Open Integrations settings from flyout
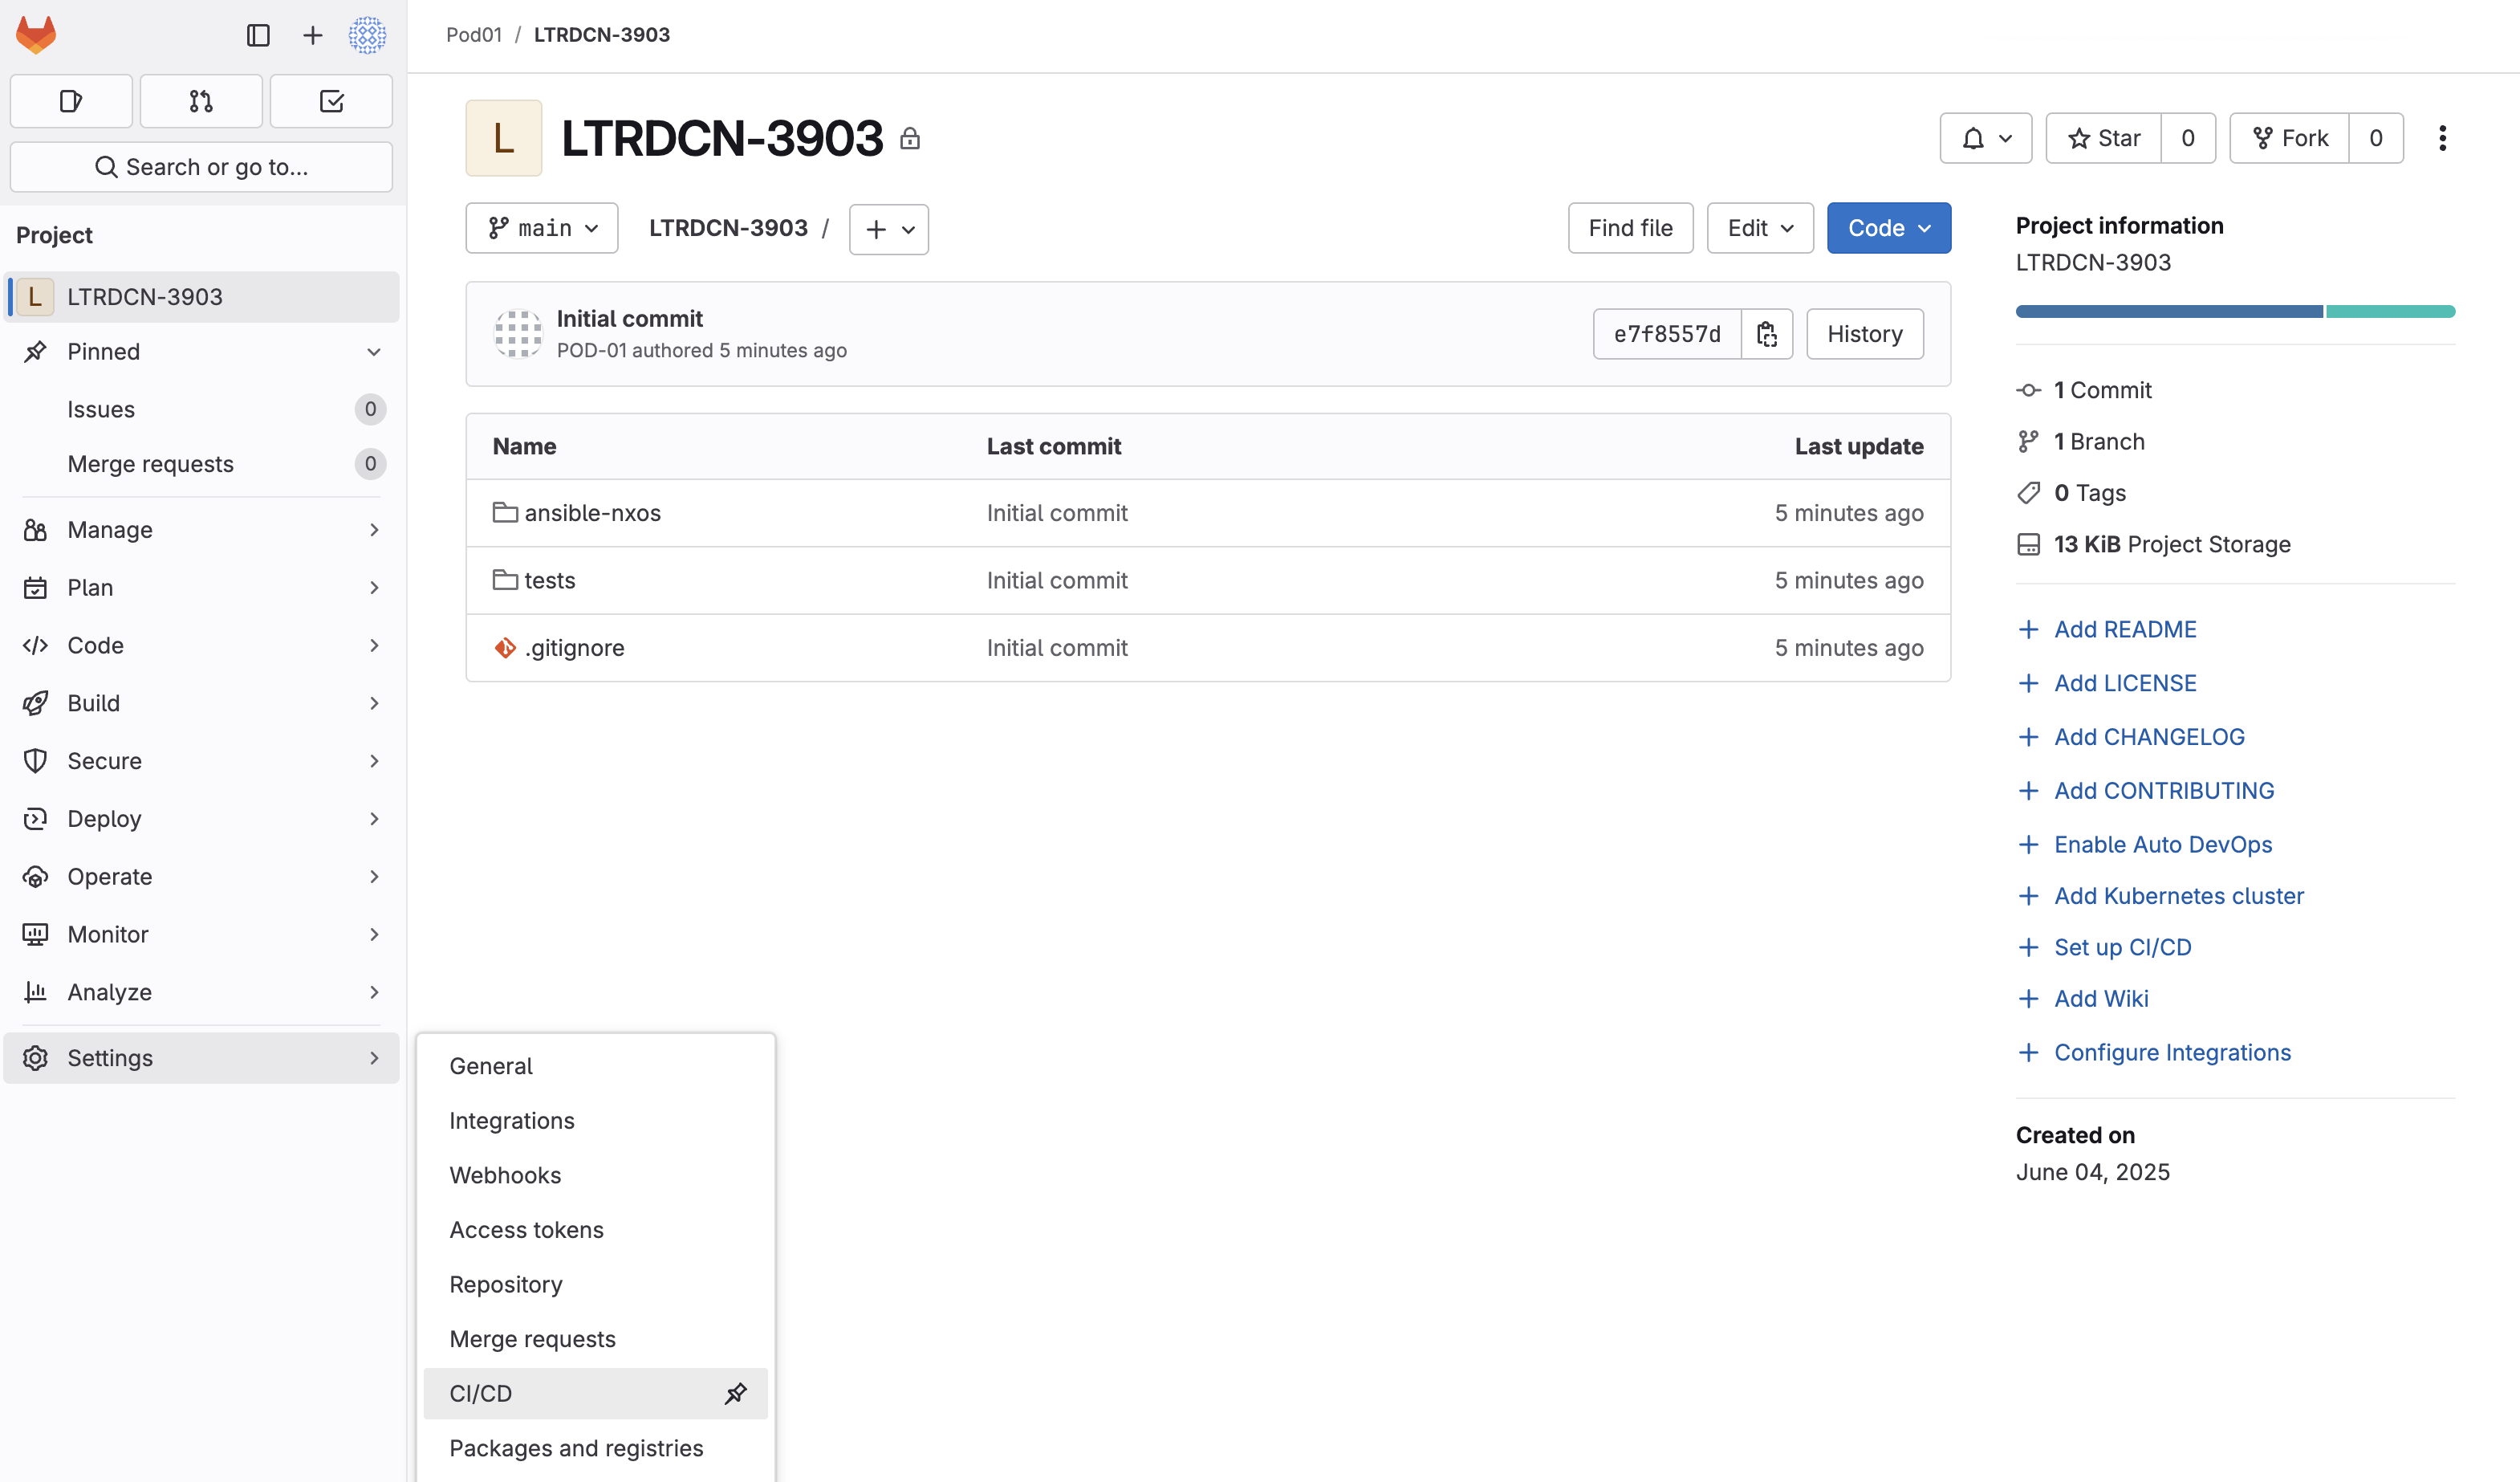The width and height of the screenshot is (2520, 1482). (595, 1121)
